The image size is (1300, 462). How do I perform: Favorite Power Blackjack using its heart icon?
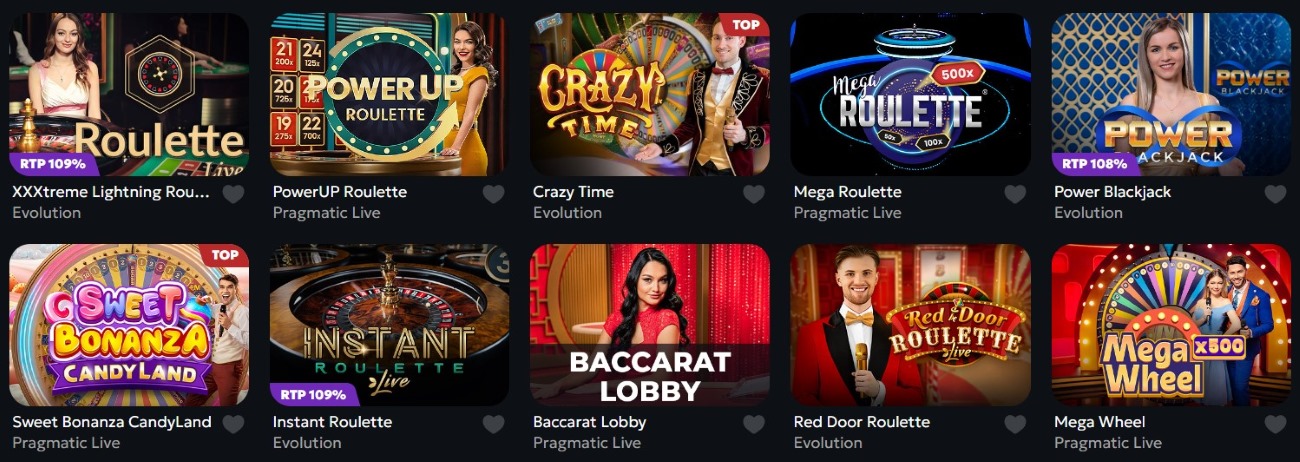[1275, 194]
